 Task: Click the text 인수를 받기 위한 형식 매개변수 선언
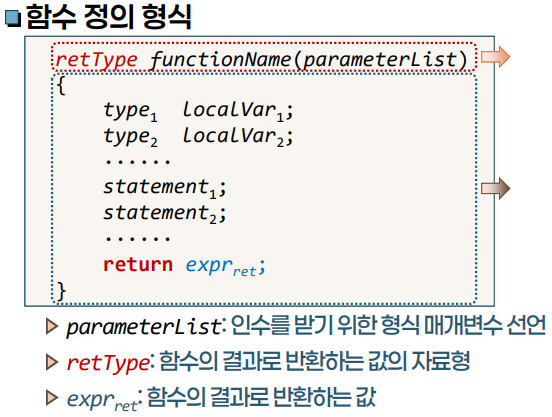pyautogui.click(x=388, y=325)
